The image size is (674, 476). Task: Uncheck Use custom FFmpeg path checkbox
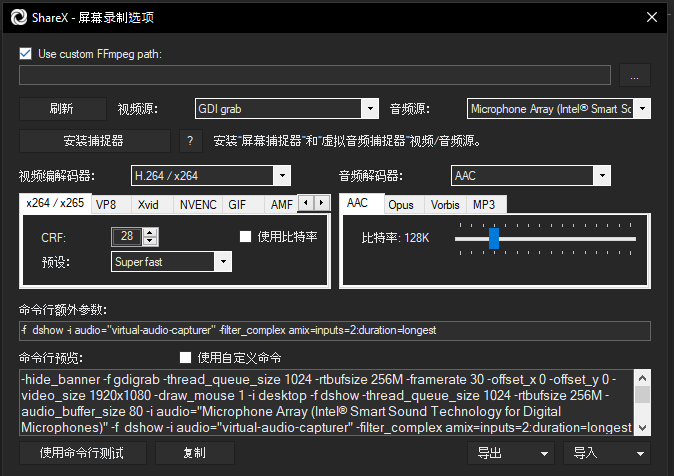(x=25, y=54)
